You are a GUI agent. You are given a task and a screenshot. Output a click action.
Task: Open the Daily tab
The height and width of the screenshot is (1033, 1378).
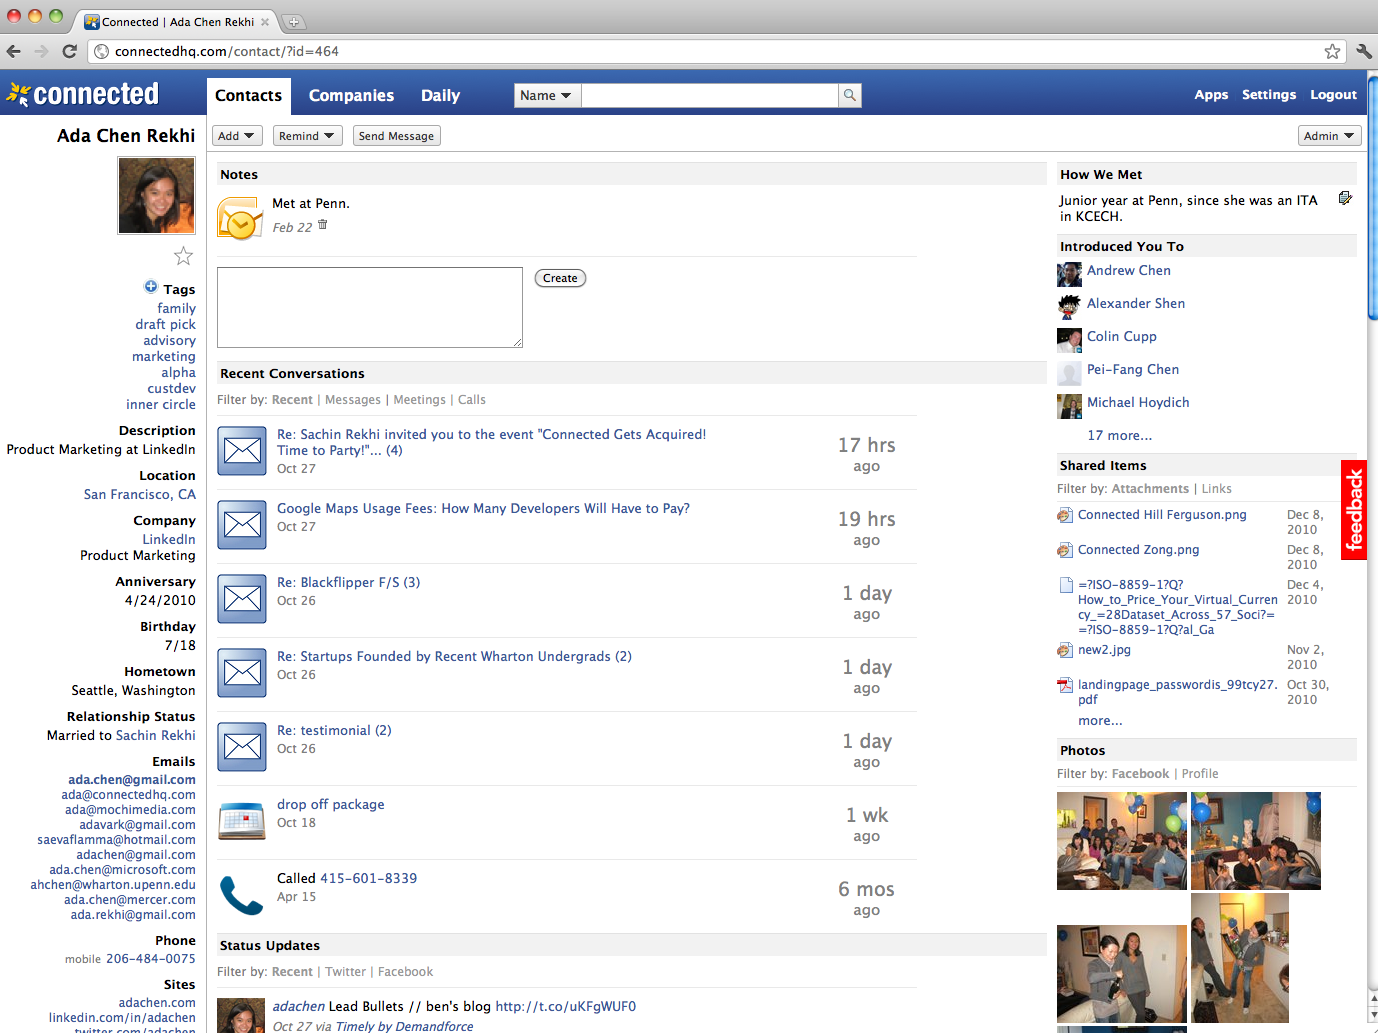point(440,96)
